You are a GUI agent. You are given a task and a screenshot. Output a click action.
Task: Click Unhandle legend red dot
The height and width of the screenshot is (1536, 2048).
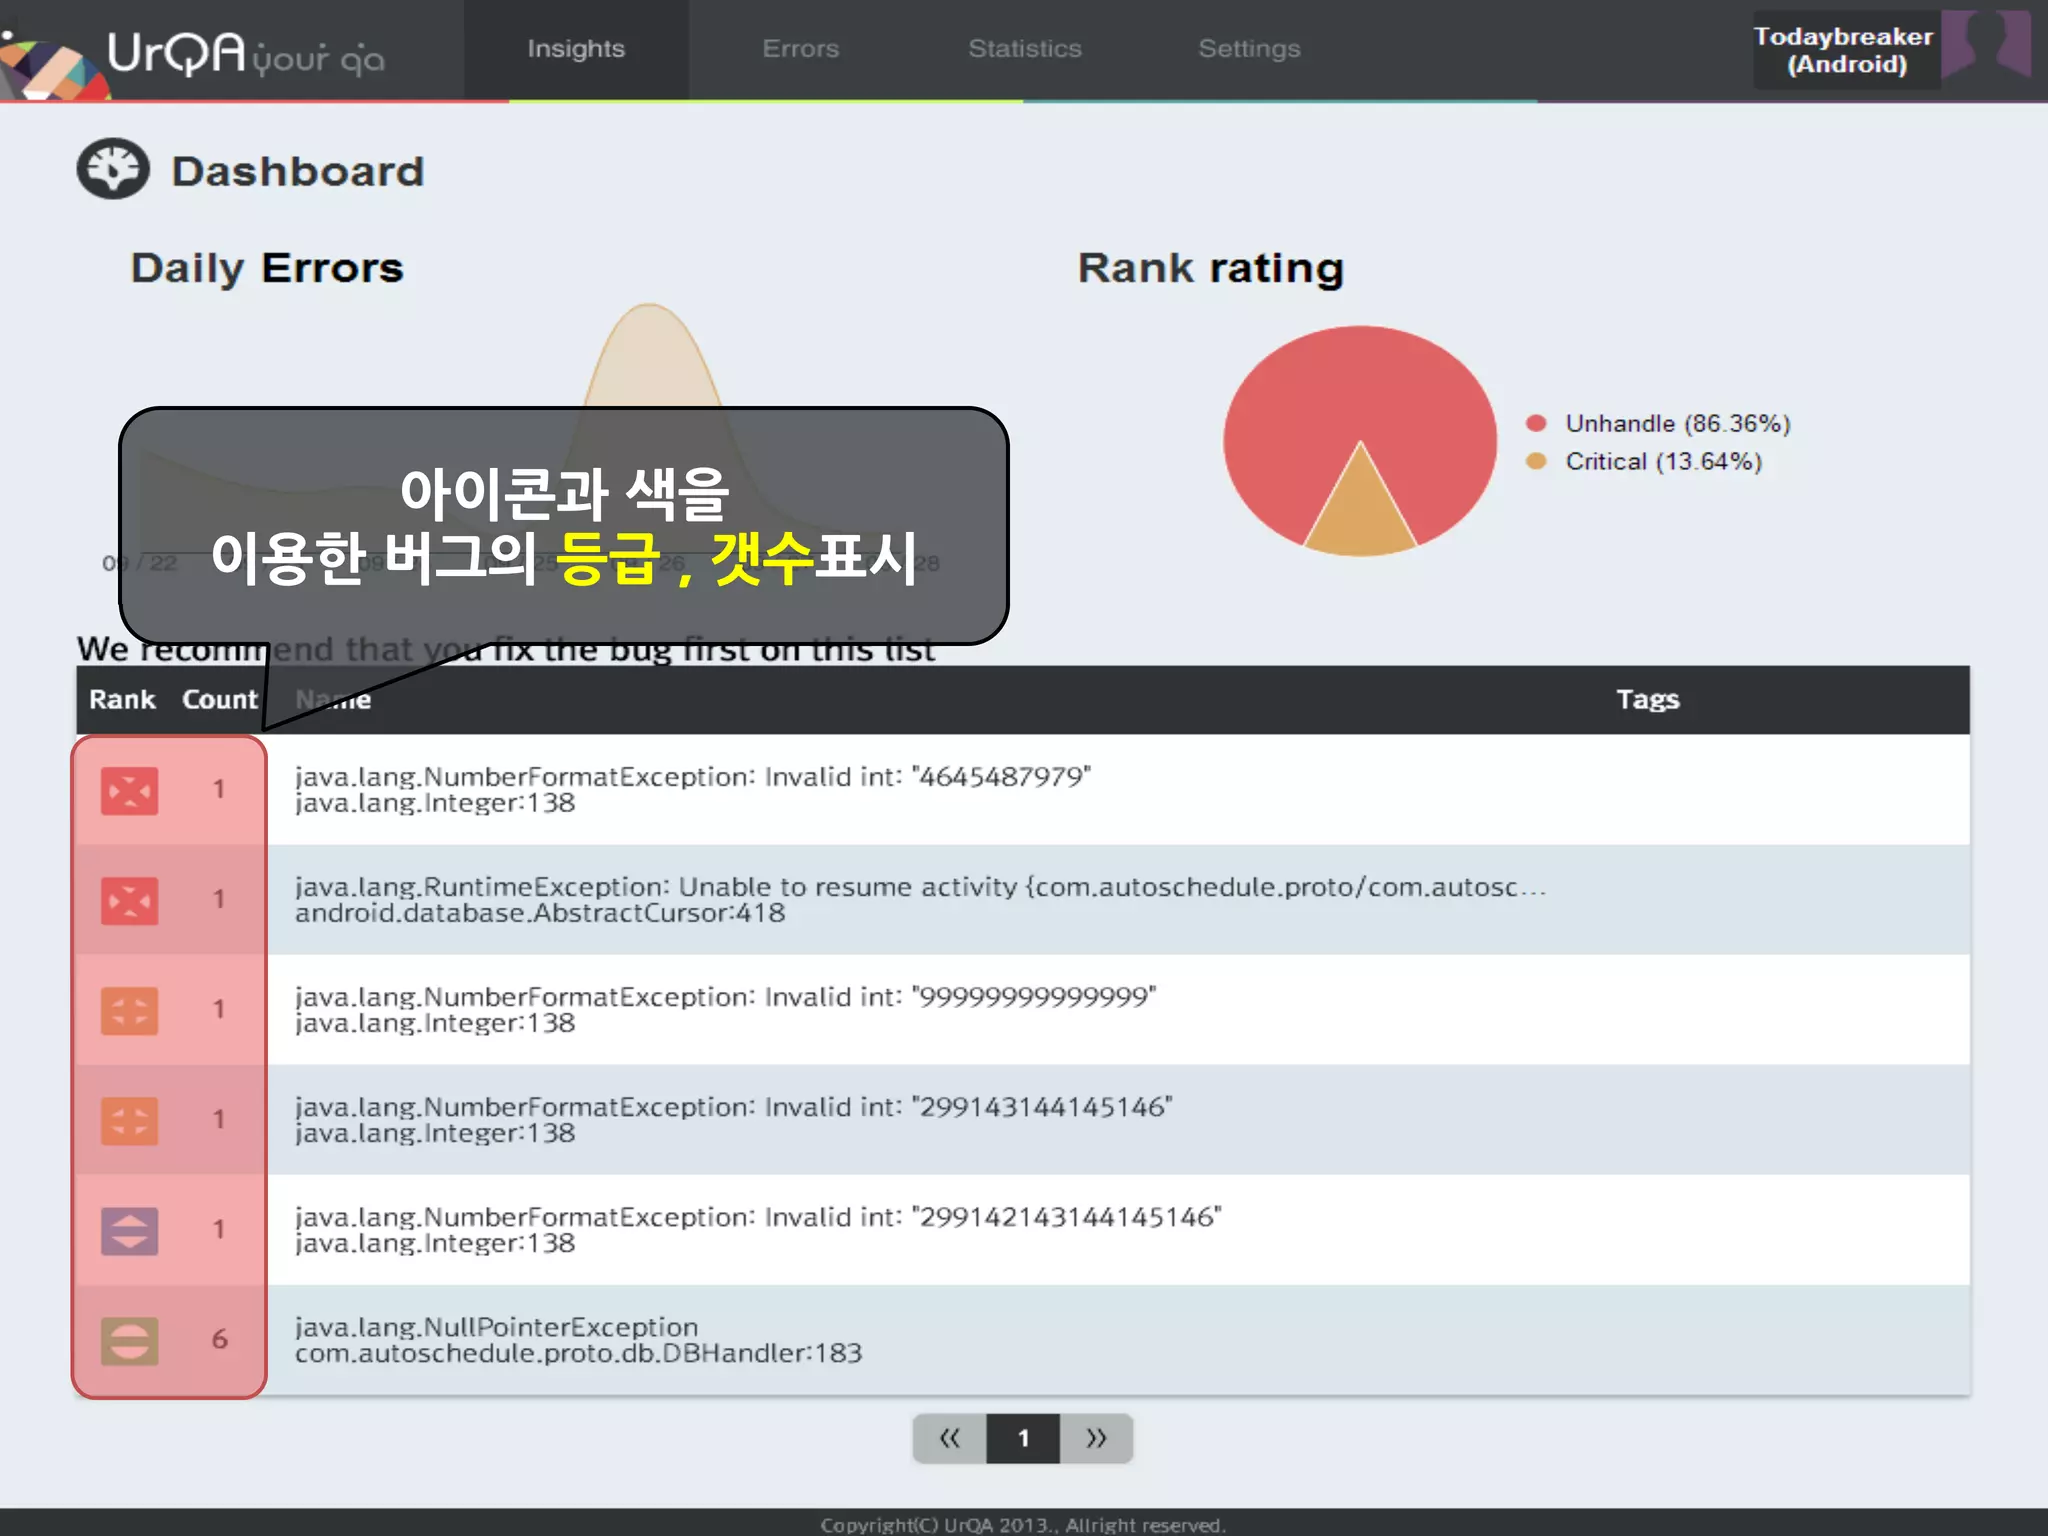(x=1536, y=423)
